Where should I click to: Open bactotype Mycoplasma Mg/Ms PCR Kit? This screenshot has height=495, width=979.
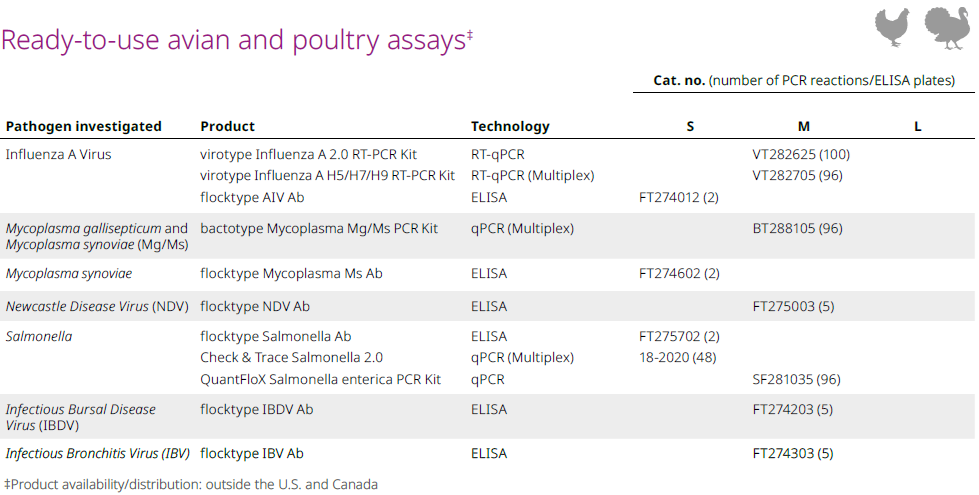pyautogui.click(x=319, y=228)
